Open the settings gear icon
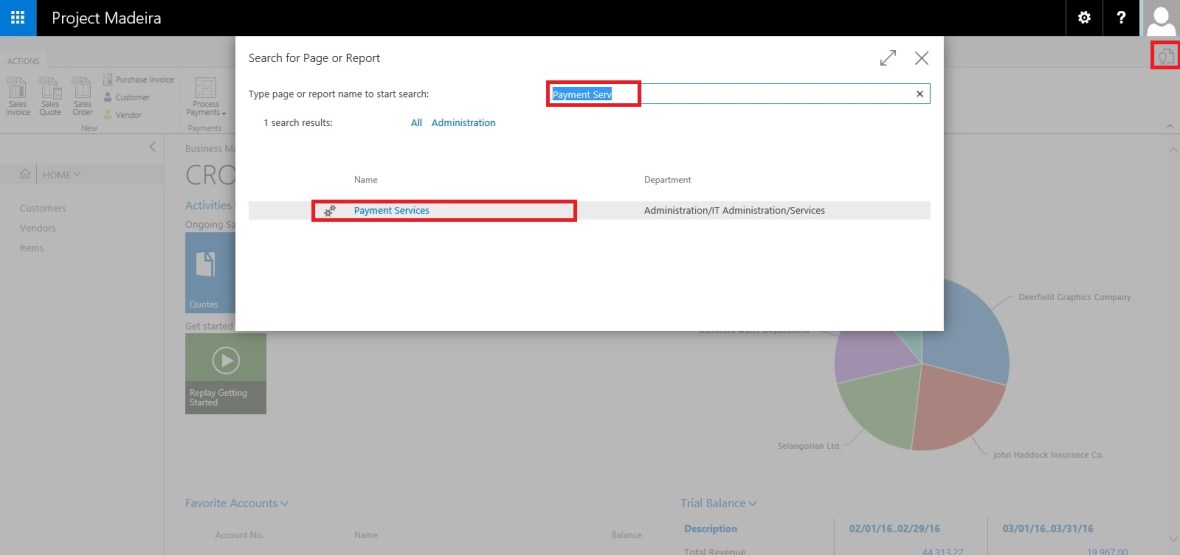The width and height of the screenshot is (1180, 555). pyautogui.click(x=1084, y=18)
